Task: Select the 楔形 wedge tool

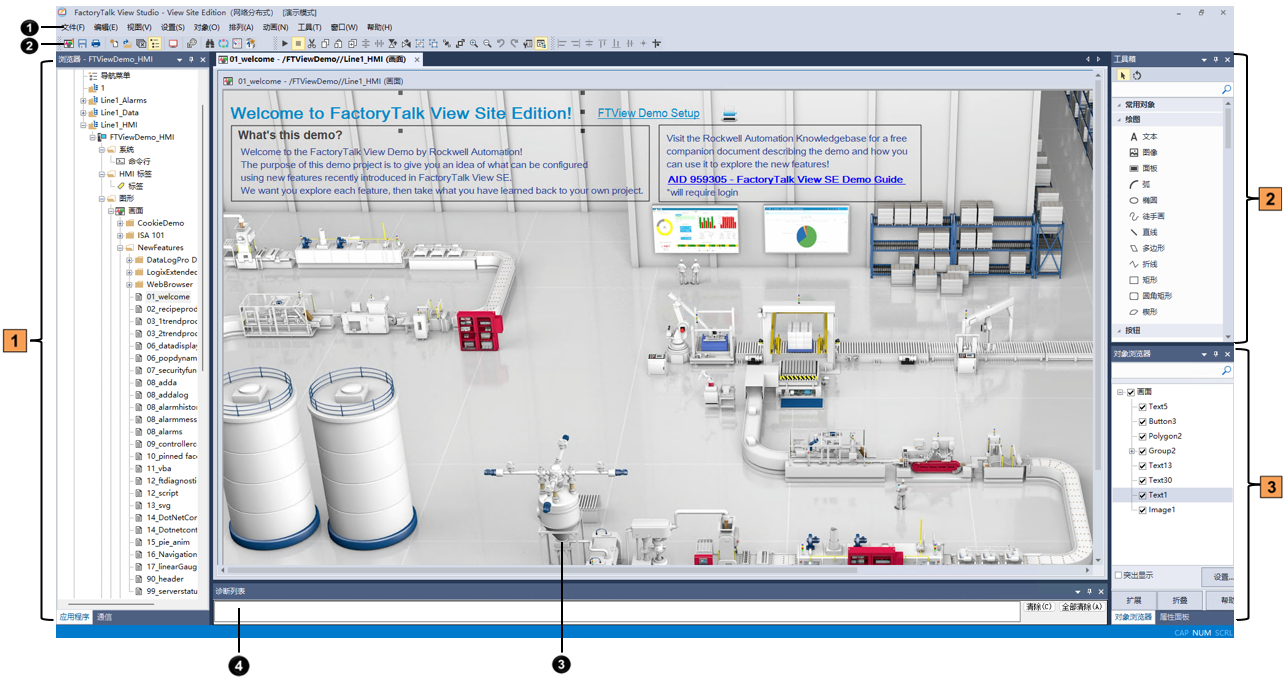Action: [1143, 312]
